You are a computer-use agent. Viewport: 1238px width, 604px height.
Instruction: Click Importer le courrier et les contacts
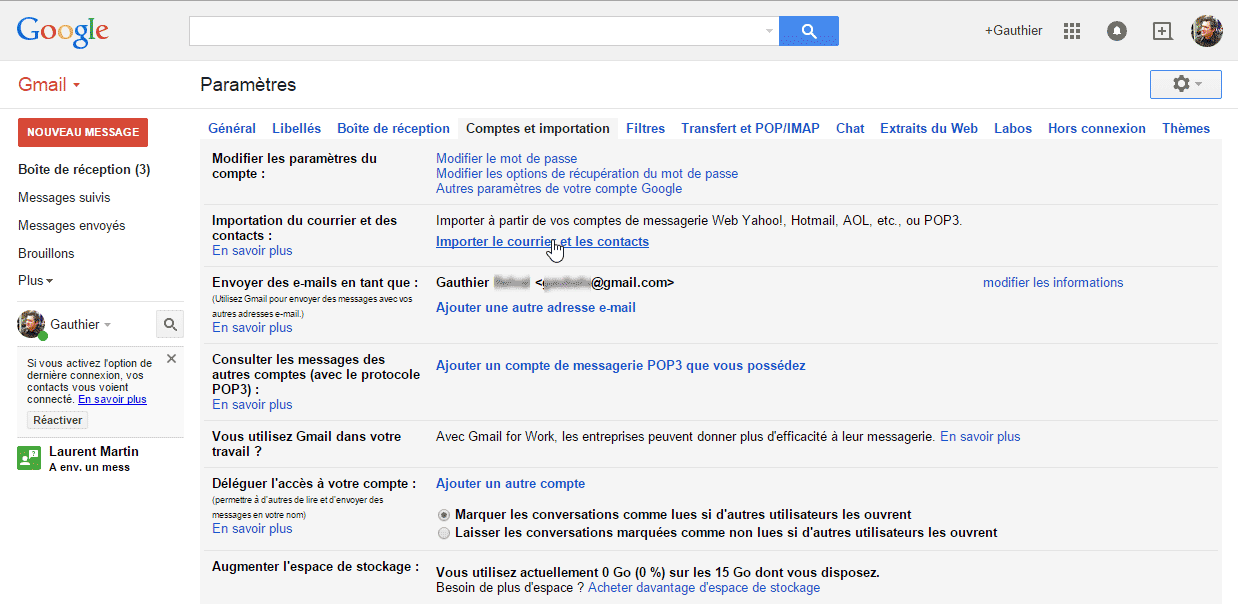coord(542,241)
